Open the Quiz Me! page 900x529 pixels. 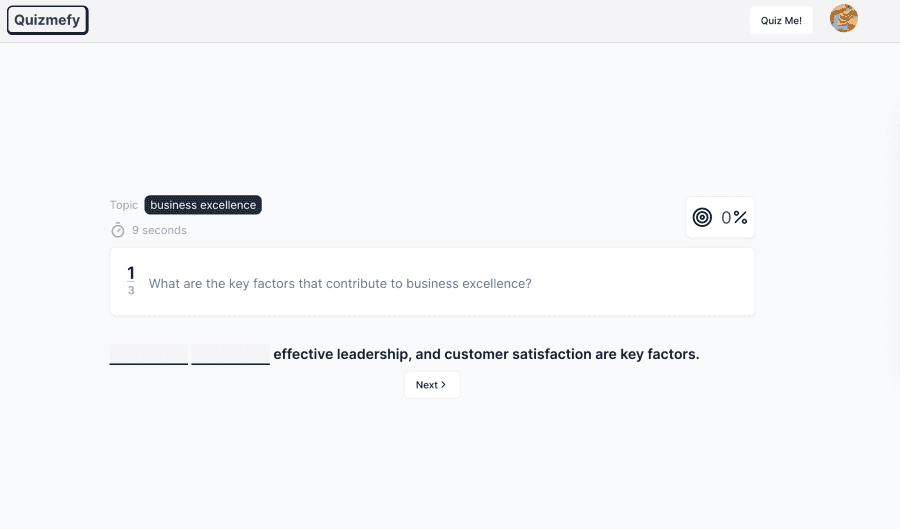[x=781, y=21]
